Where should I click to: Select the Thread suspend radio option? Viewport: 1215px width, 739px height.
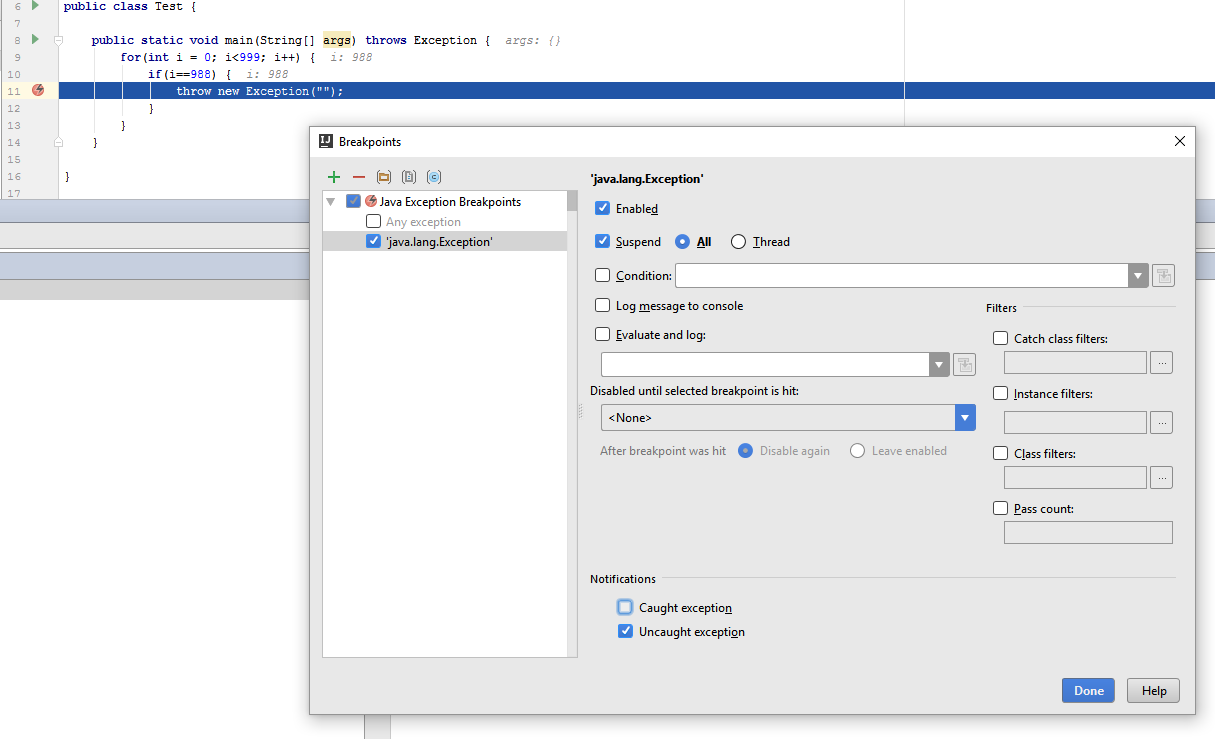739,241
